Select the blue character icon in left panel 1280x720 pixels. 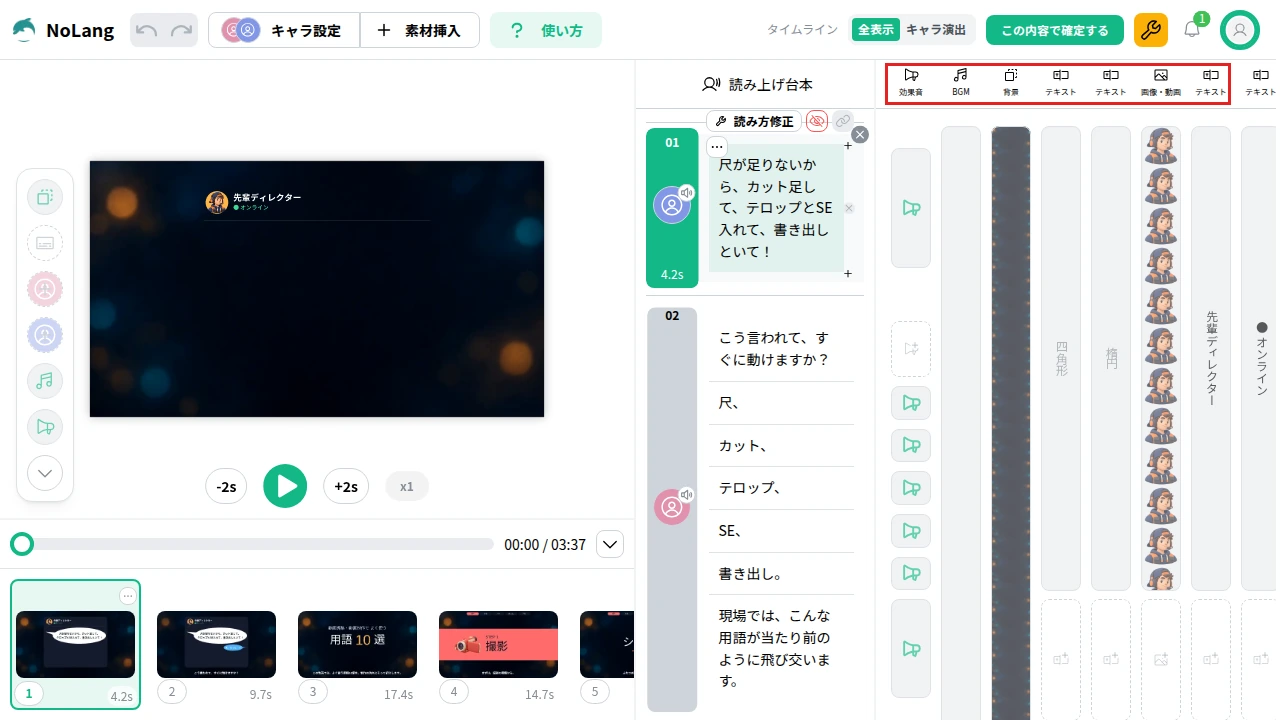45,335
